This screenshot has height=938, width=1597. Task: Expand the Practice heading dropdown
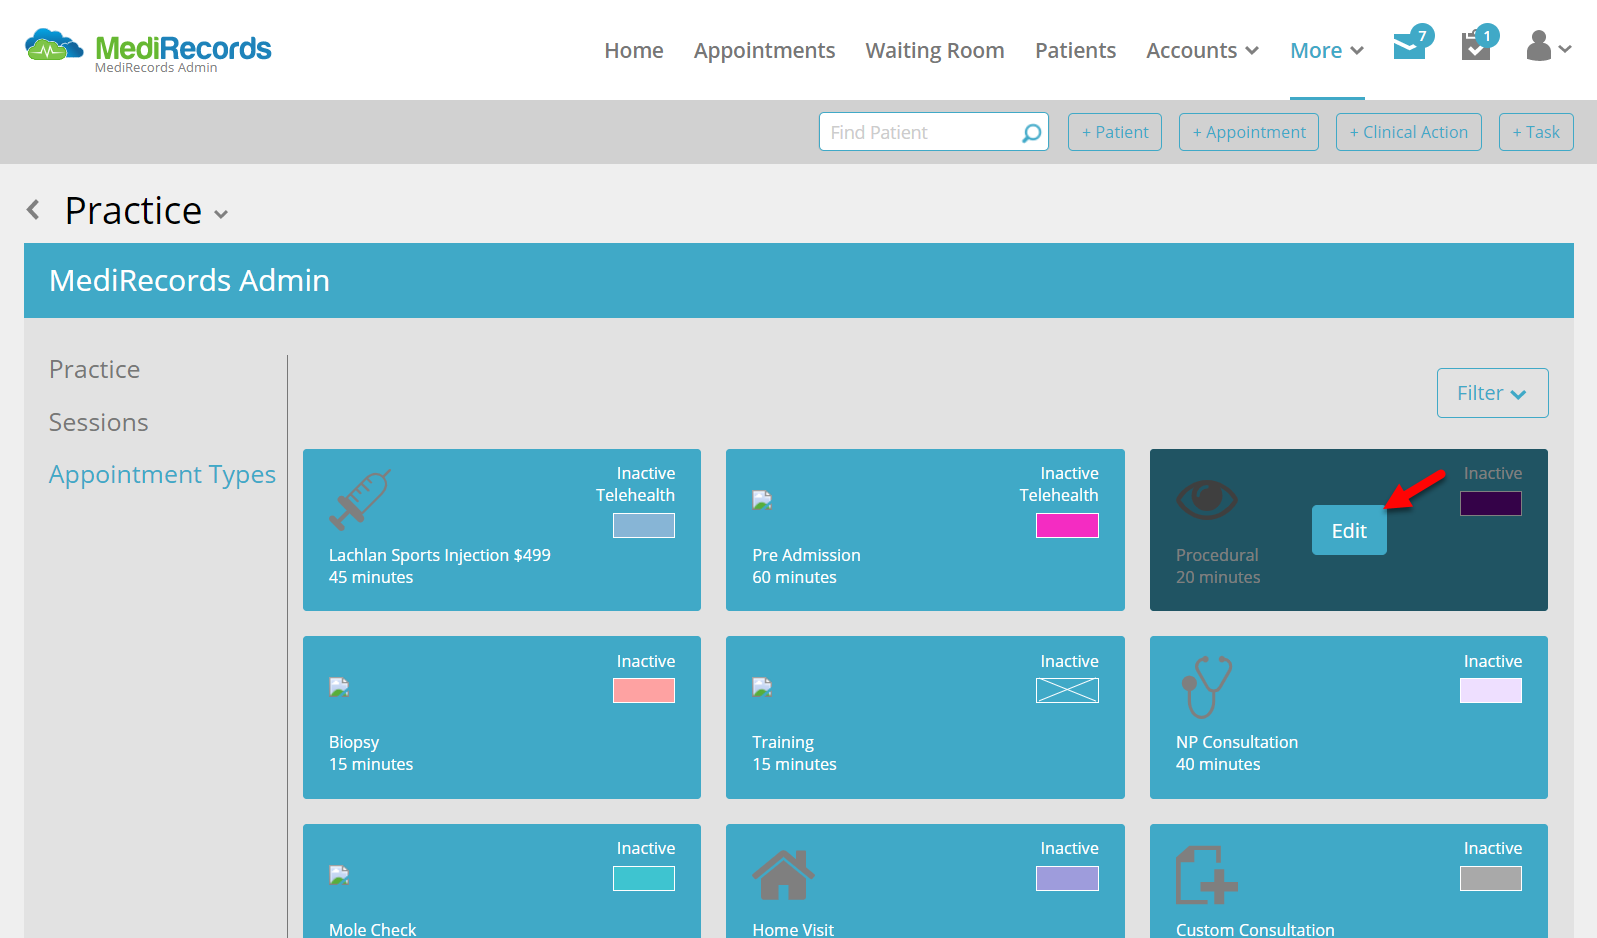pos(221,214)
